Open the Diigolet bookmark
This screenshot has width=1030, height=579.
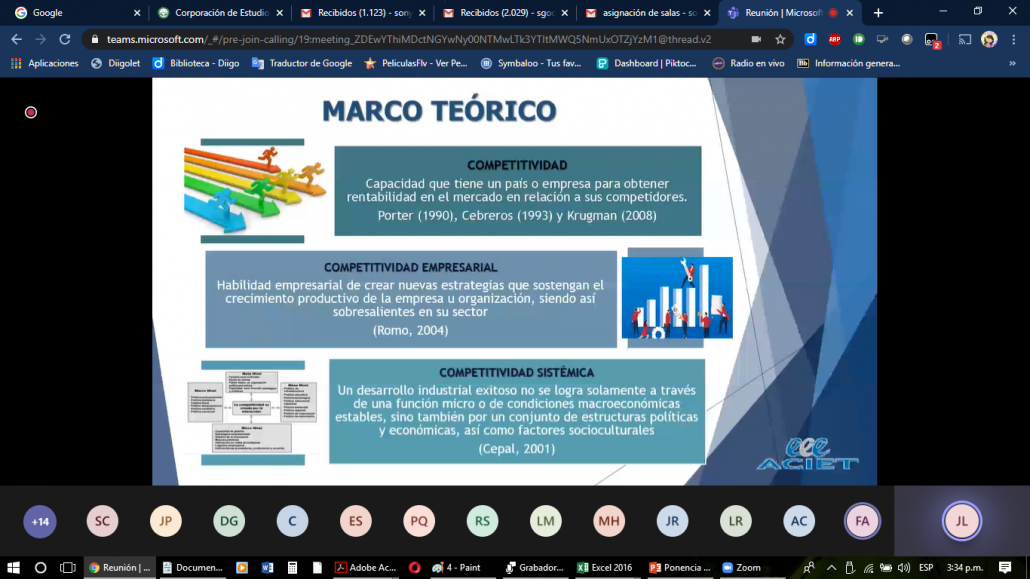116,63
